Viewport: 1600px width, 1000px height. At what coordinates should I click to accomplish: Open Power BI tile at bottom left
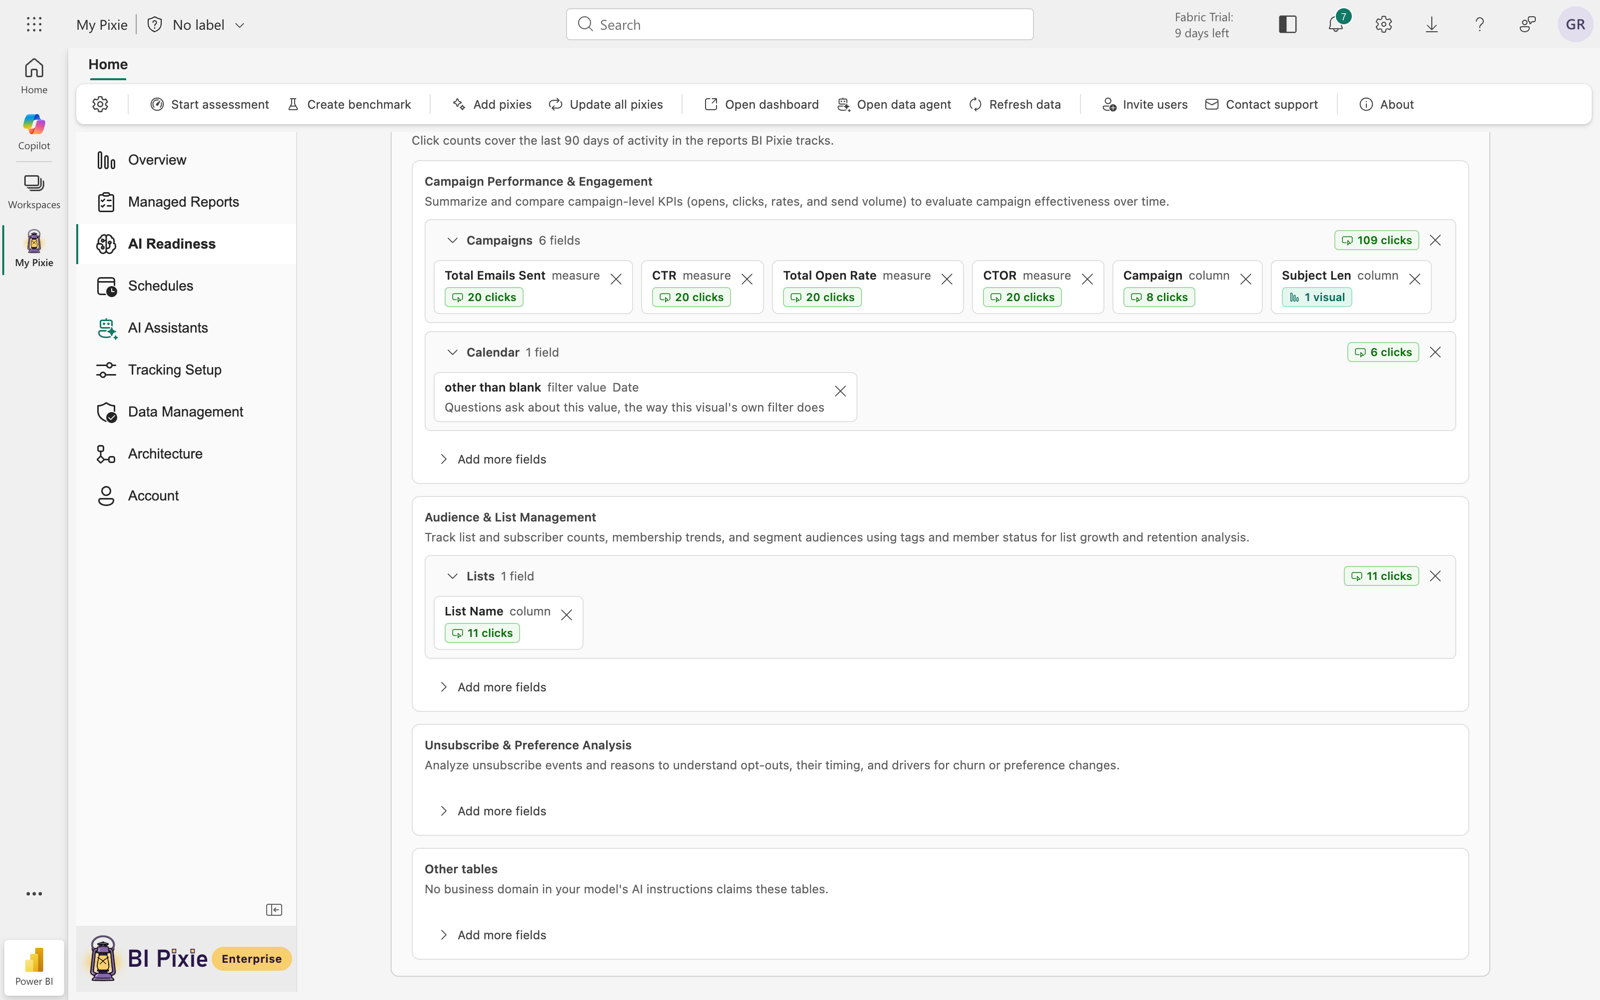pyautogui.click(x=34, y=967)
